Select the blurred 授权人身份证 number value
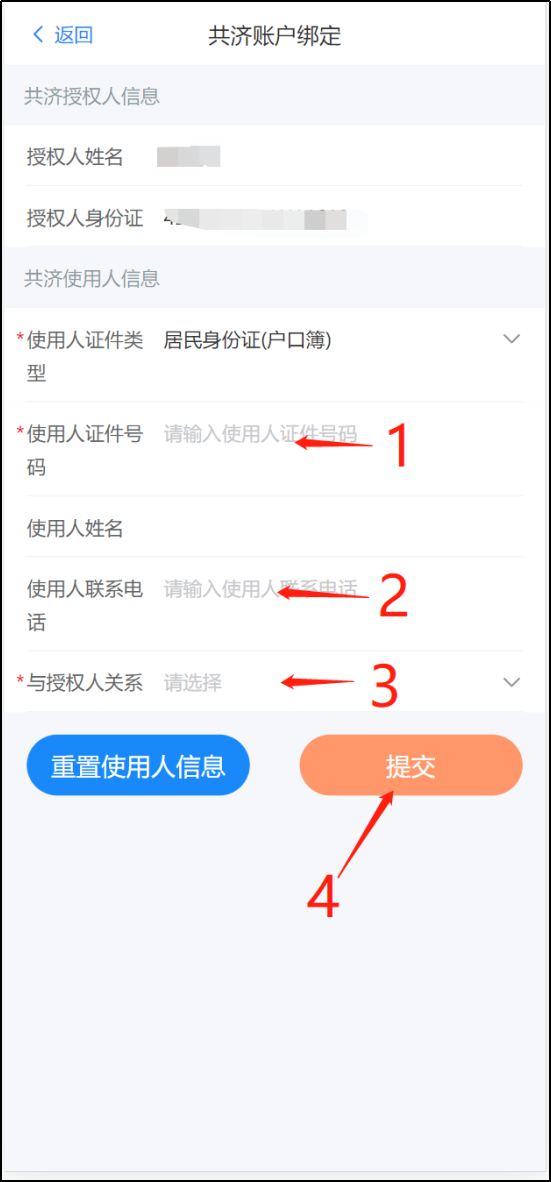 [255, 219]
